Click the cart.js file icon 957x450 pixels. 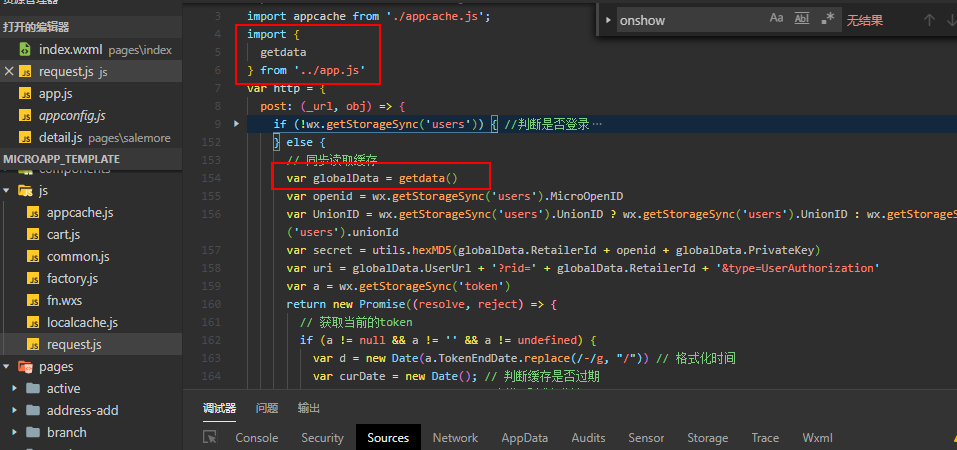[34, 235]
